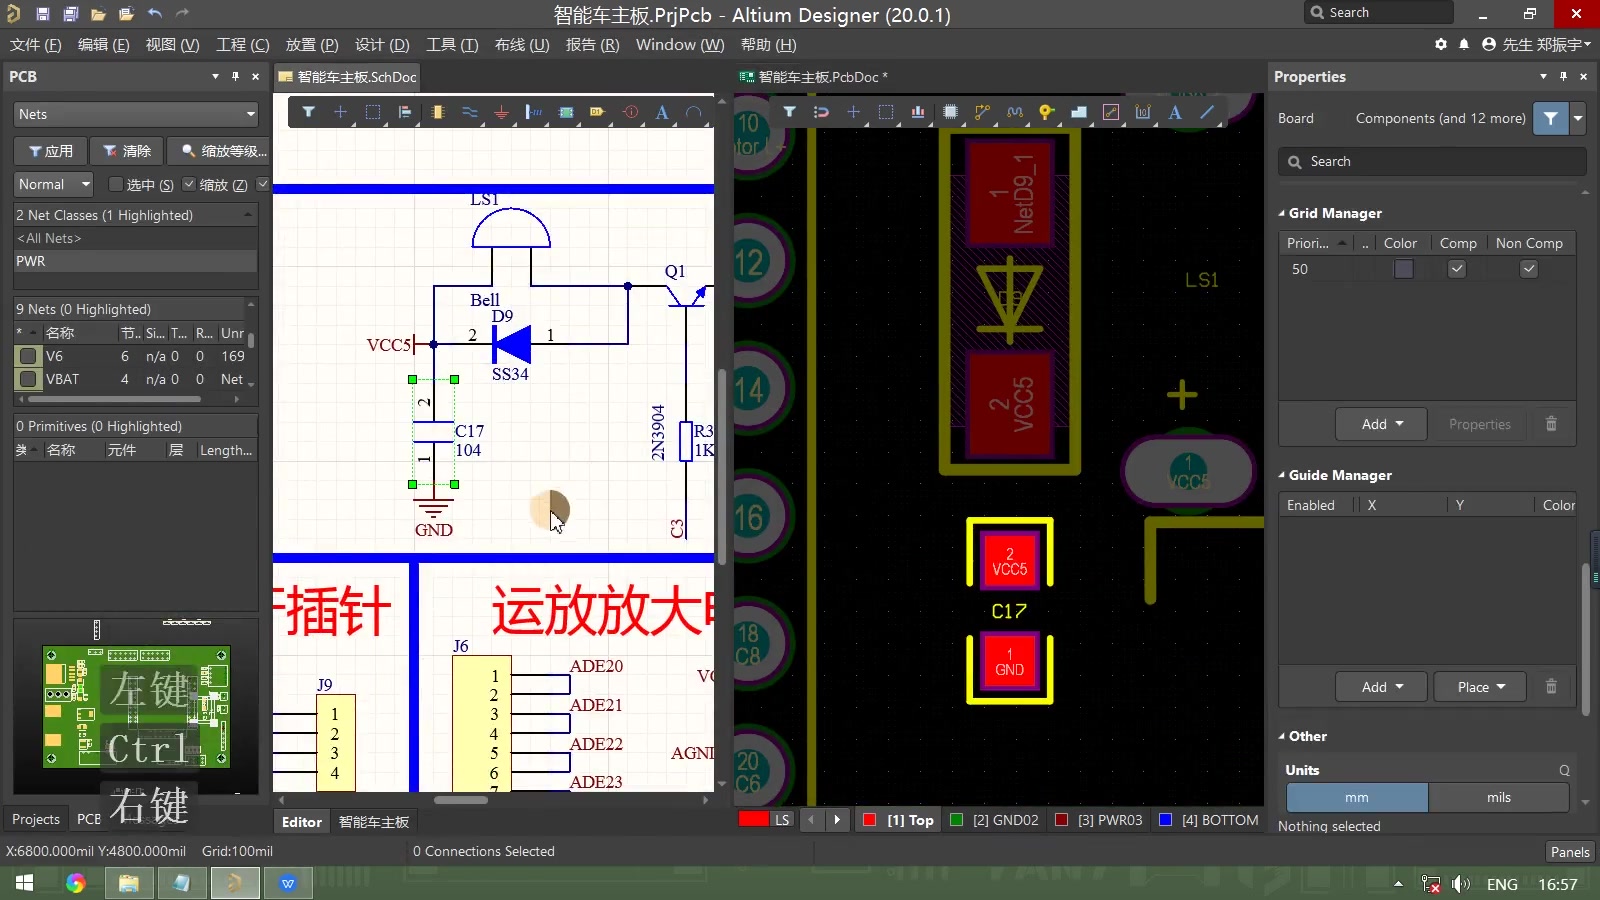1600x900 pixels.
Task: Place a line on the PCB
Action: tap(1207, 112)
